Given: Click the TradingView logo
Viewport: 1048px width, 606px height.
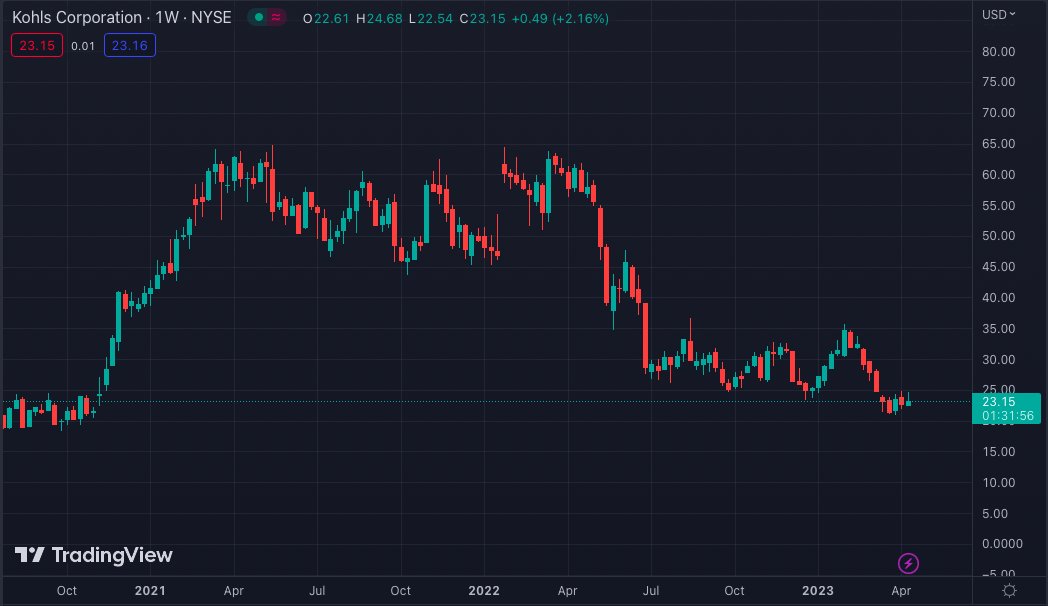Looking at the screenshot, I should (x=94, y=555).
